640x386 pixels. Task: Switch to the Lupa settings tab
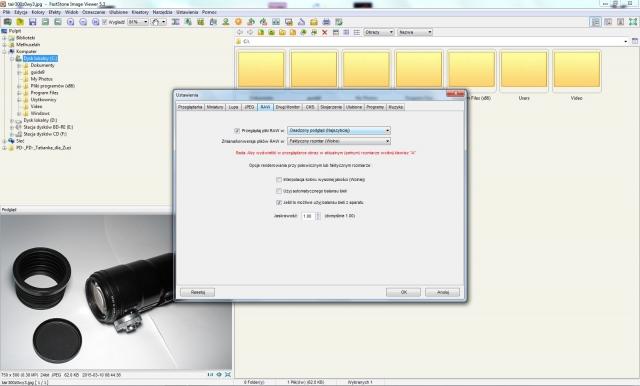click(x=233, y=107)
